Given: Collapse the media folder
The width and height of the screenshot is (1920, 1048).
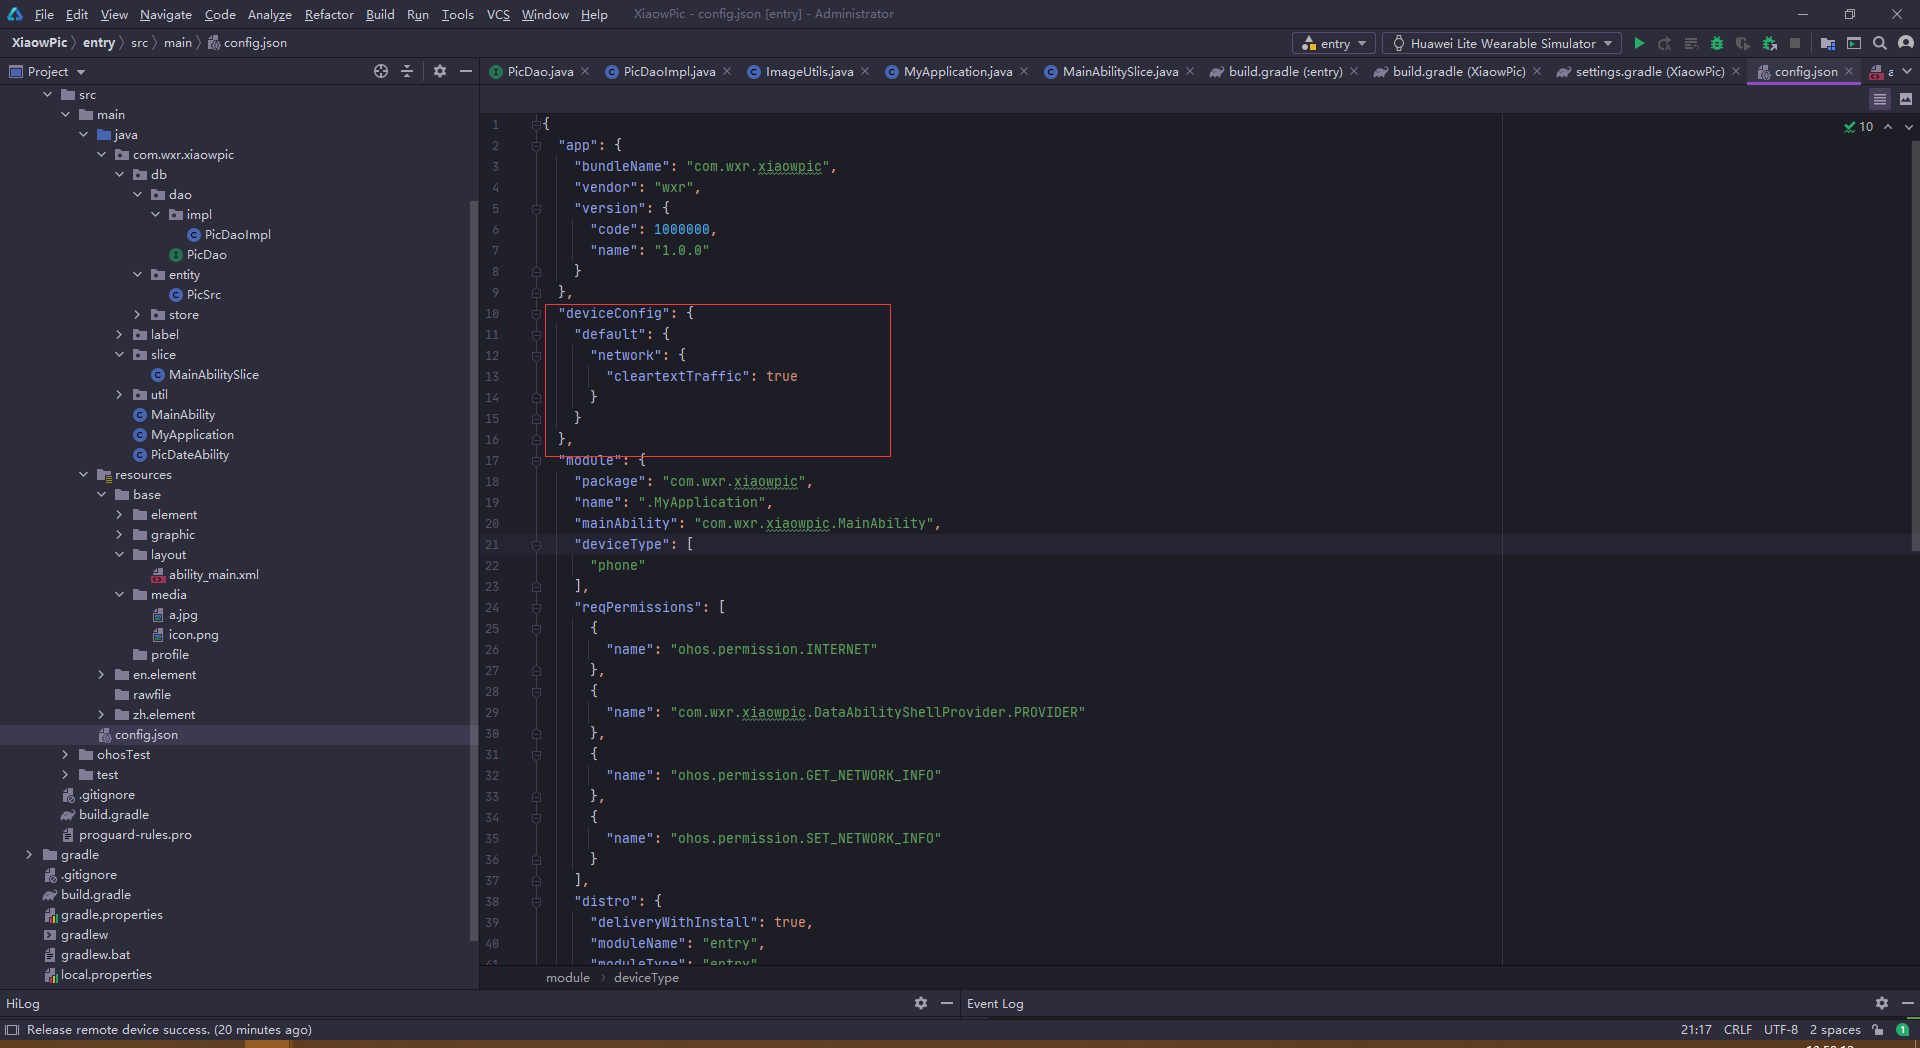Looking at the screenshot, I should click(120, 594).
